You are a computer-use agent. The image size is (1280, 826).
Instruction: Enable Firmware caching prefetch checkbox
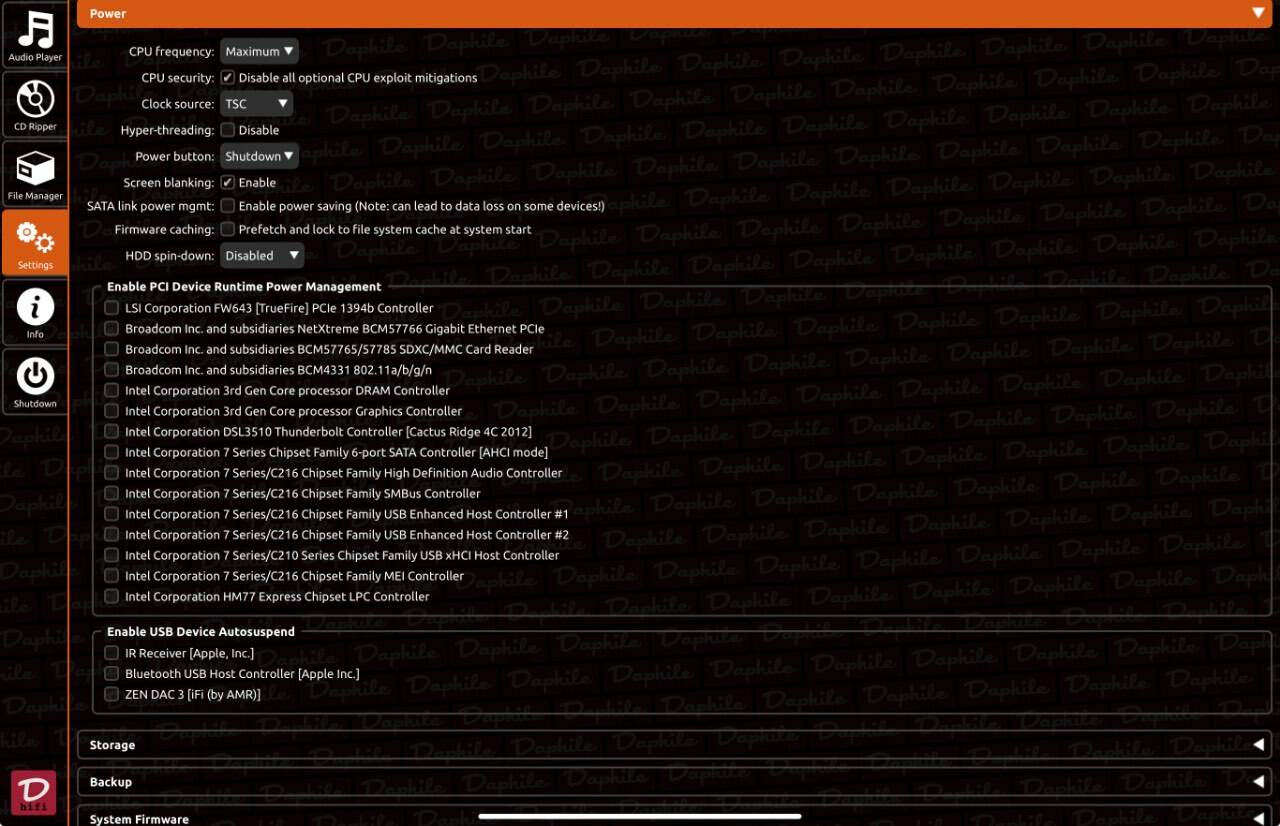(228, 229)
